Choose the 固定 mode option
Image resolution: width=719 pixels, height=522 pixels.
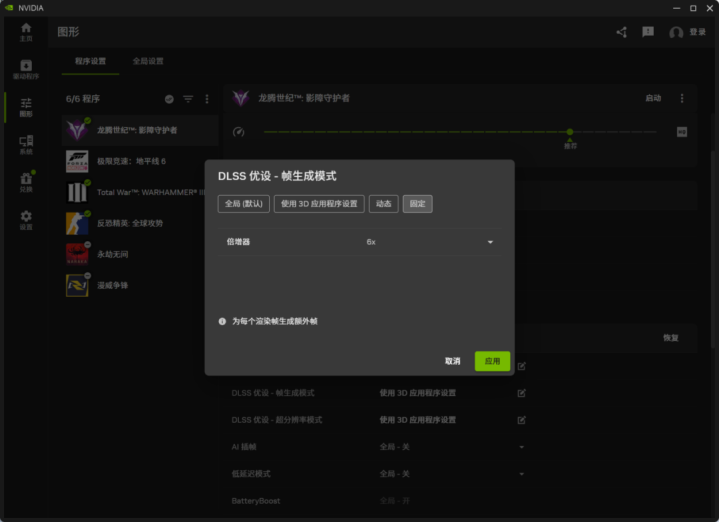(x=417, y=204)
